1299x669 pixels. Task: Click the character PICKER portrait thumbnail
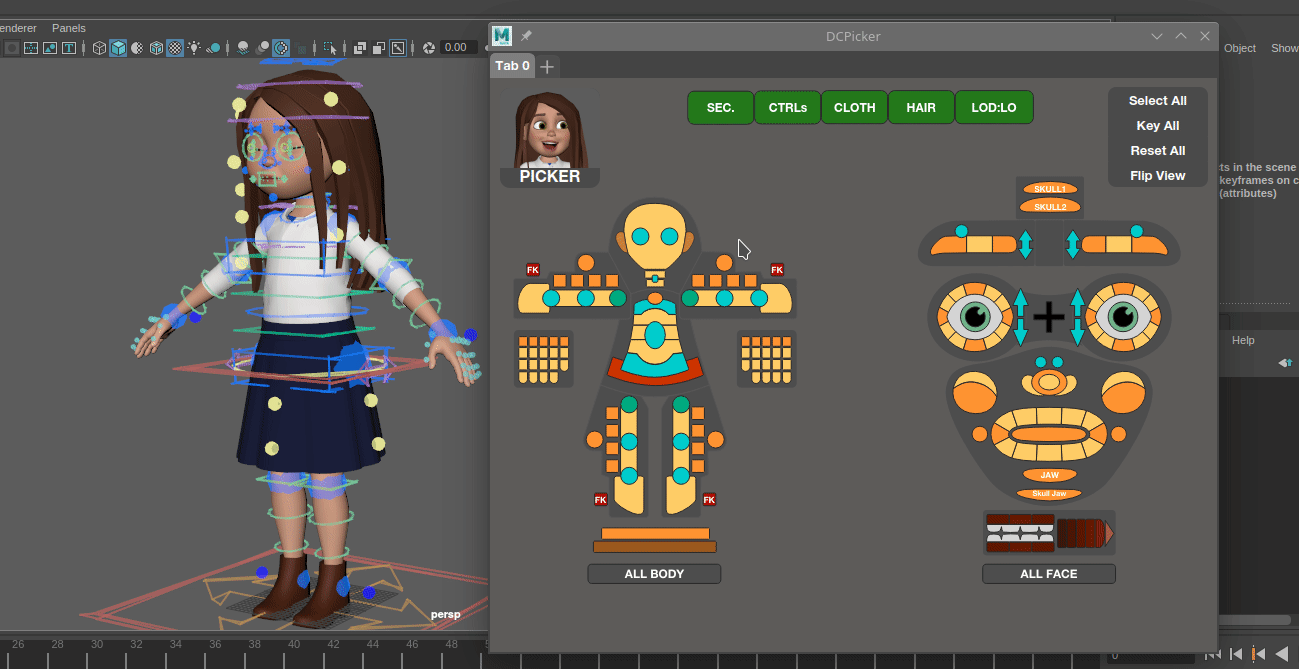(x=549, y=132)
